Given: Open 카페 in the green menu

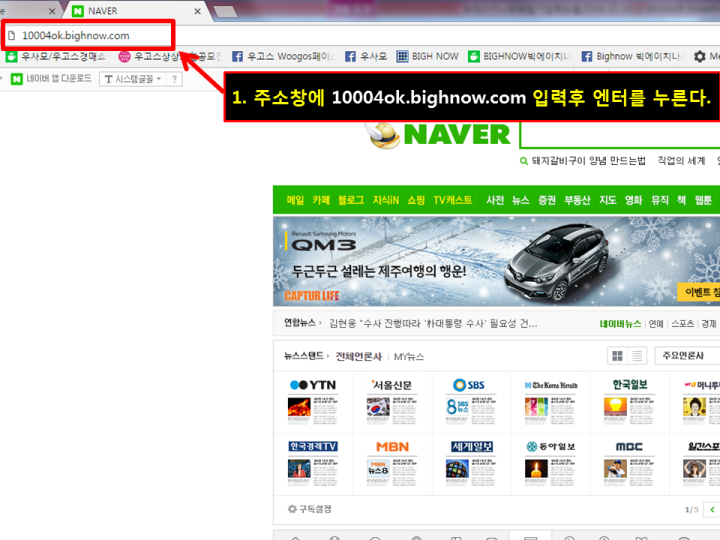Looking at the screenshot, I should point(321,200).
